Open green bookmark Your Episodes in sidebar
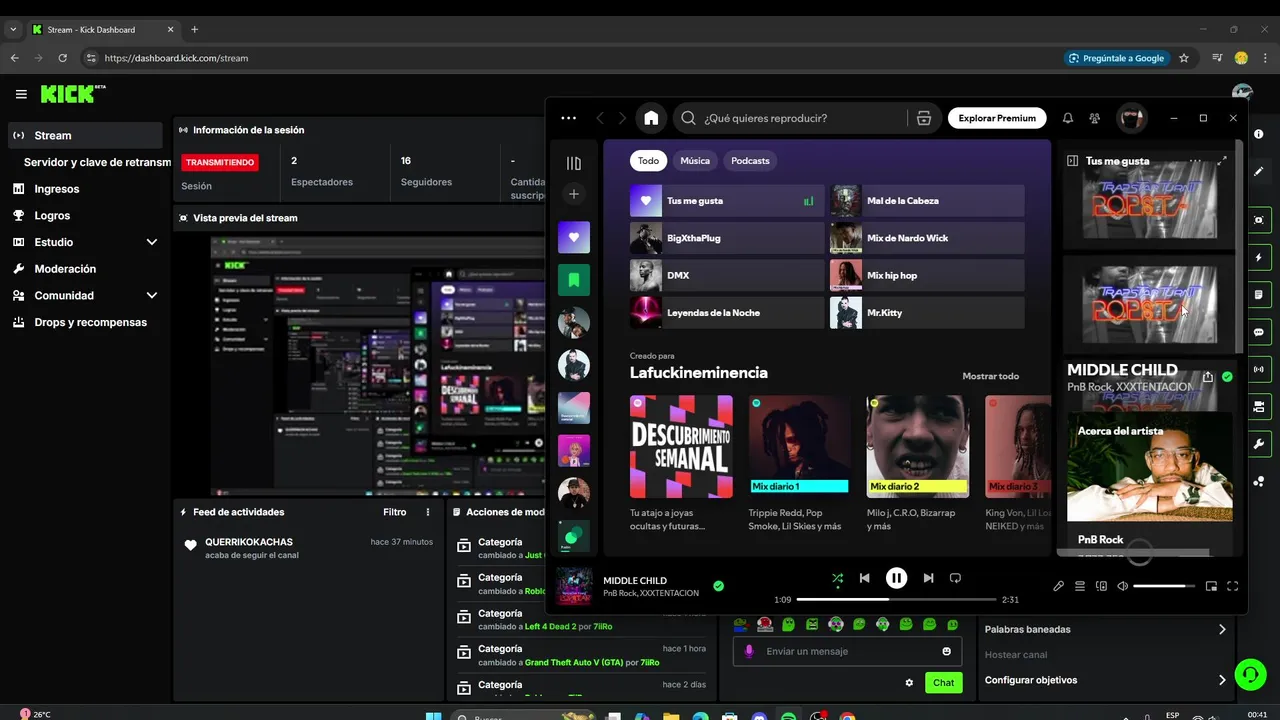The width and height of the screenshot is (1280, 720). [574, 280]
